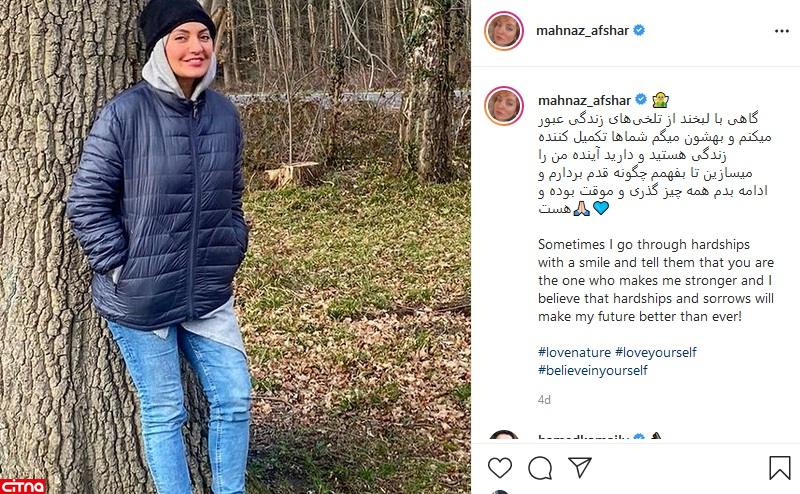The width and height of the screenshot is (800, 494).
Task: Click the emoji next to the caption username
Action: (x=660, y=100)
